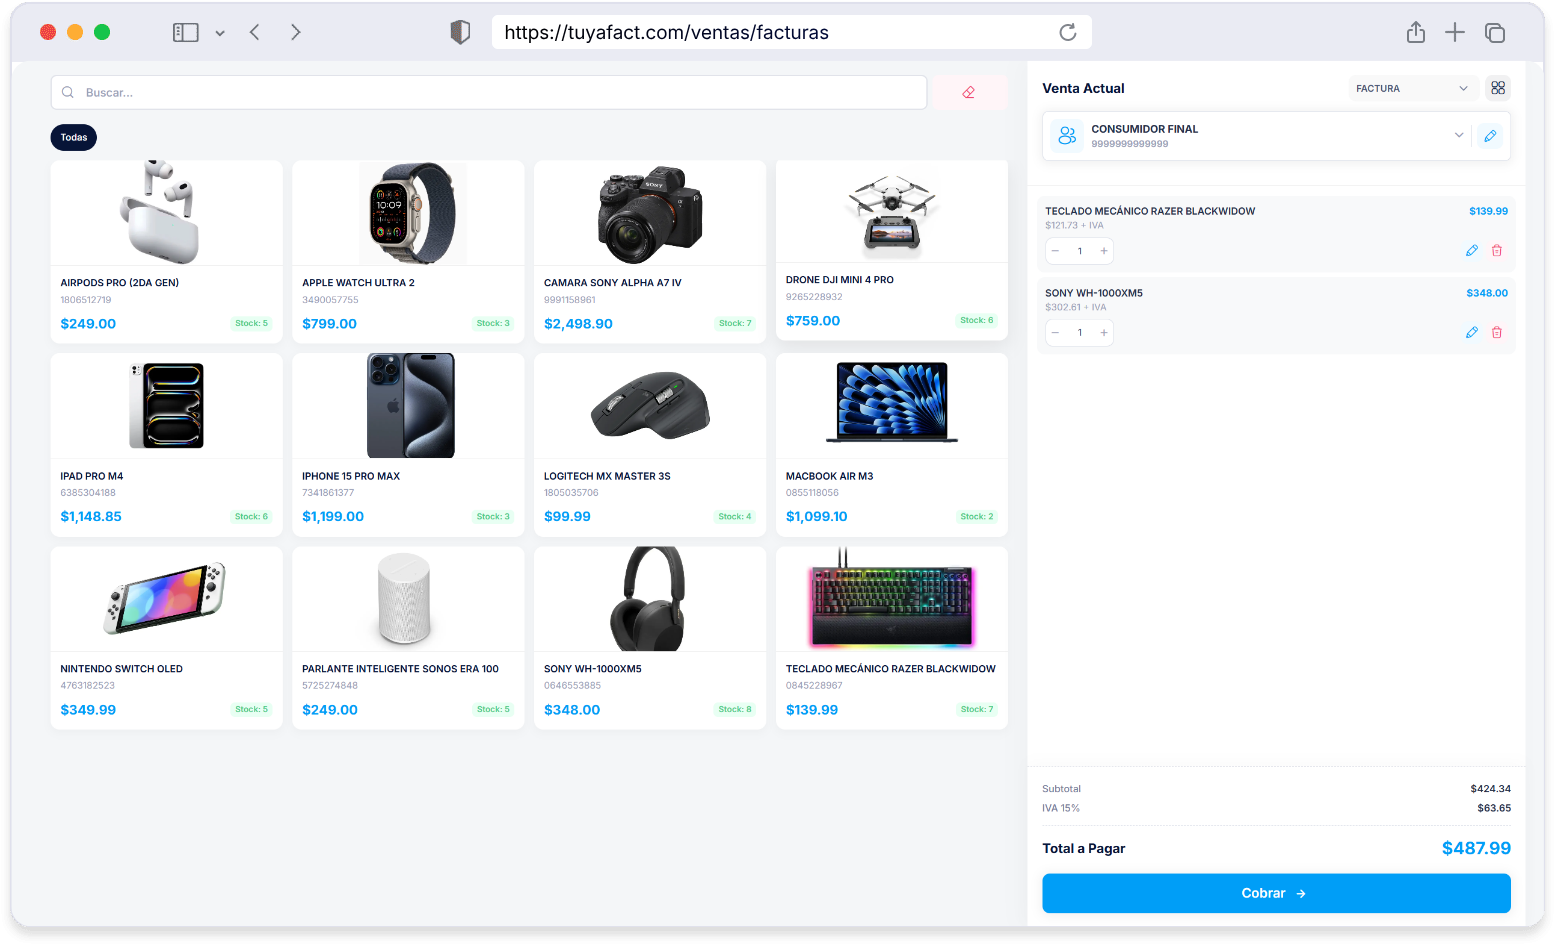Viewport: 1555px width, 945px height.
Task: Edit the Consumidor Final customer
Action: coord(1490,136)
